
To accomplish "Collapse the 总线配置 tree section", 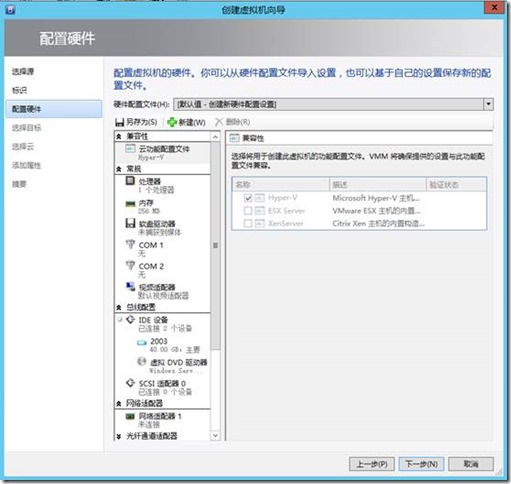I will (x=119, y=307).
